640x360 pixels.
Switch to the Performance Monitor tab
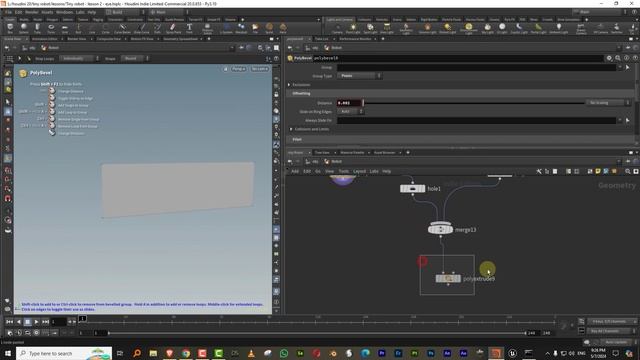pos(355,39)
